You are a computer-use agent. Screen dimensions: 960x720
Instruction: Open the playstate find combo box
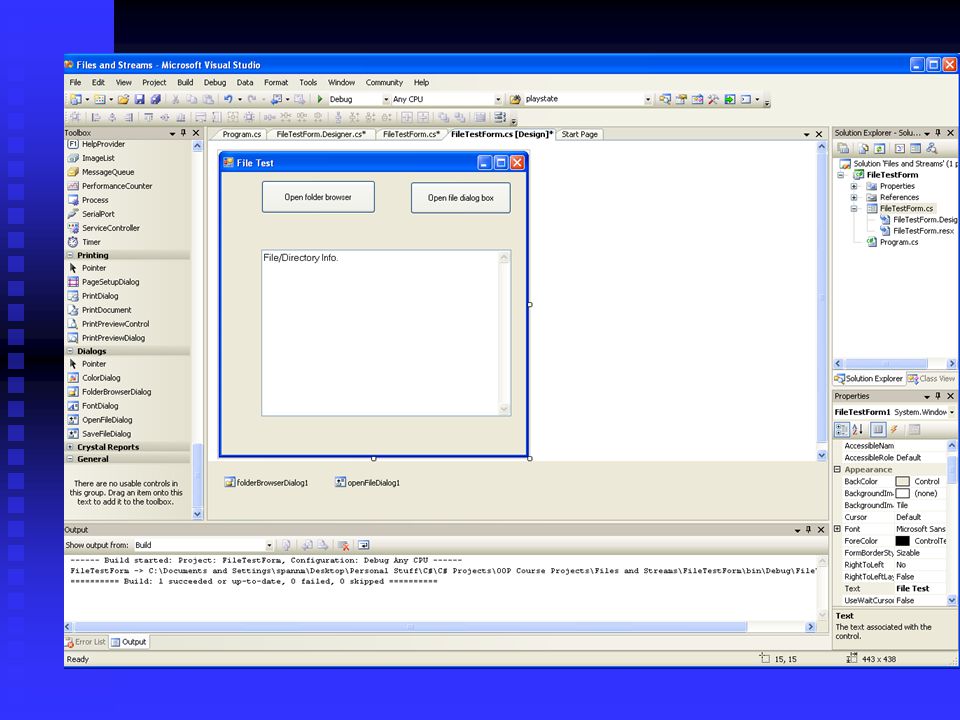(x=648, y=99)
